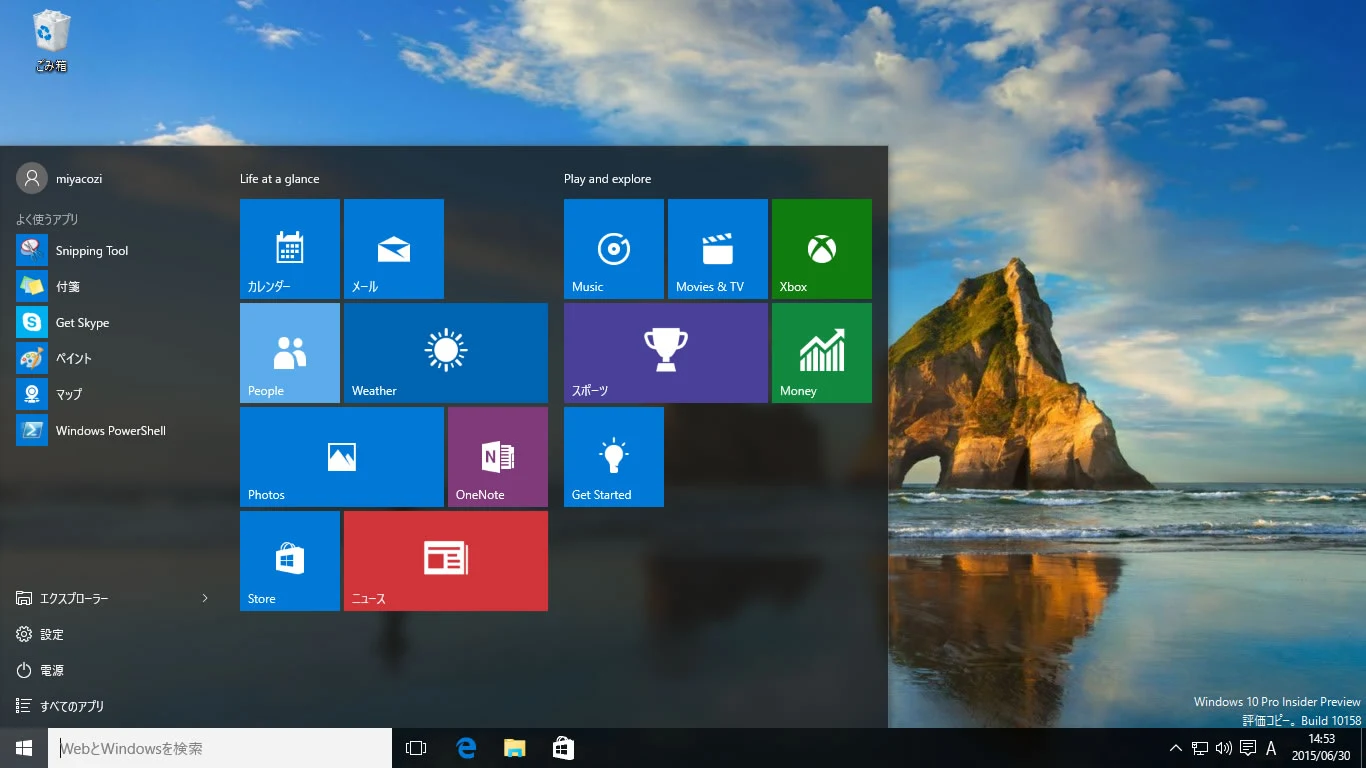1366x768 pixels.
Task: Open the Music tile
Action: (x=614, y=249)
